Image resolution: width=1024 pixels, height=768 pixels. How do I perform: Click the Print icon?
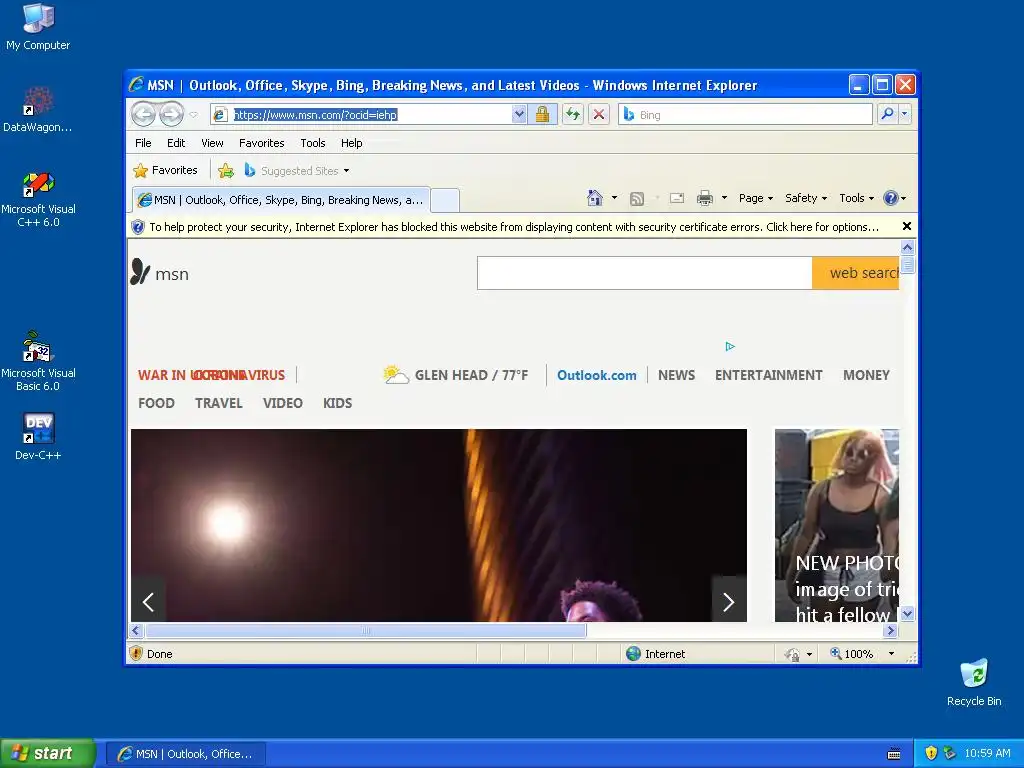[x=705, y=198]
